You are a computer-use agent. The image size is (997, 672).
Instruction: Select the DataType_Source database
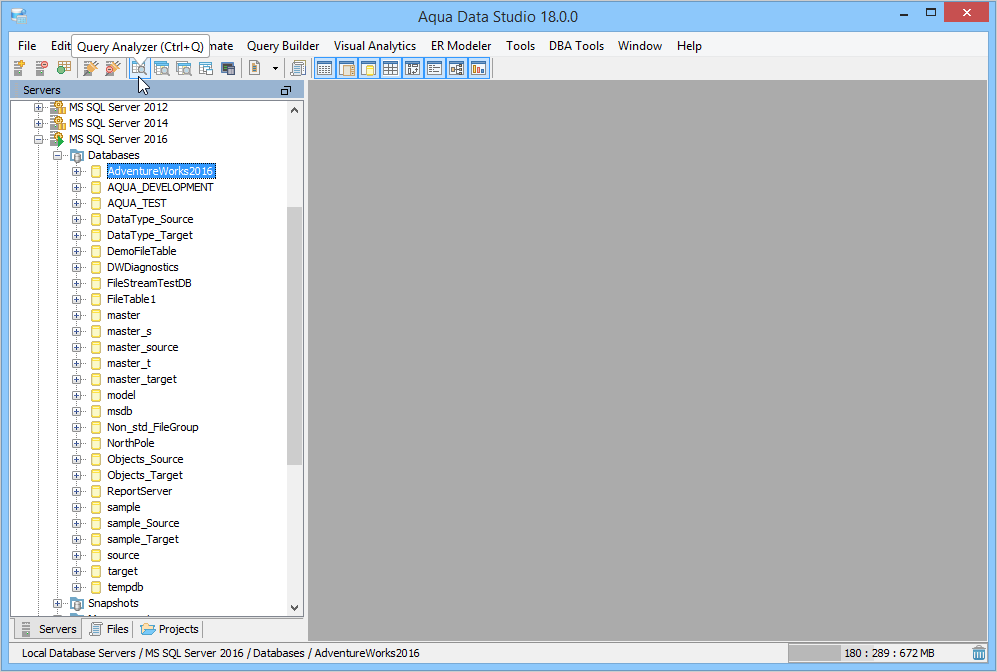pos(150,219)
